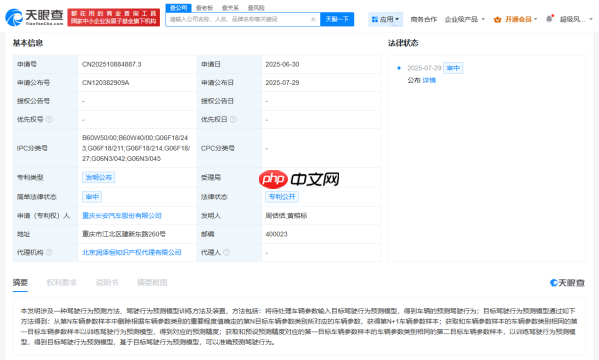Click the 审中 tag in 简单法律状态 row
Screen dimensions: 599x360
pyautogui.click(x=92, y=197)
